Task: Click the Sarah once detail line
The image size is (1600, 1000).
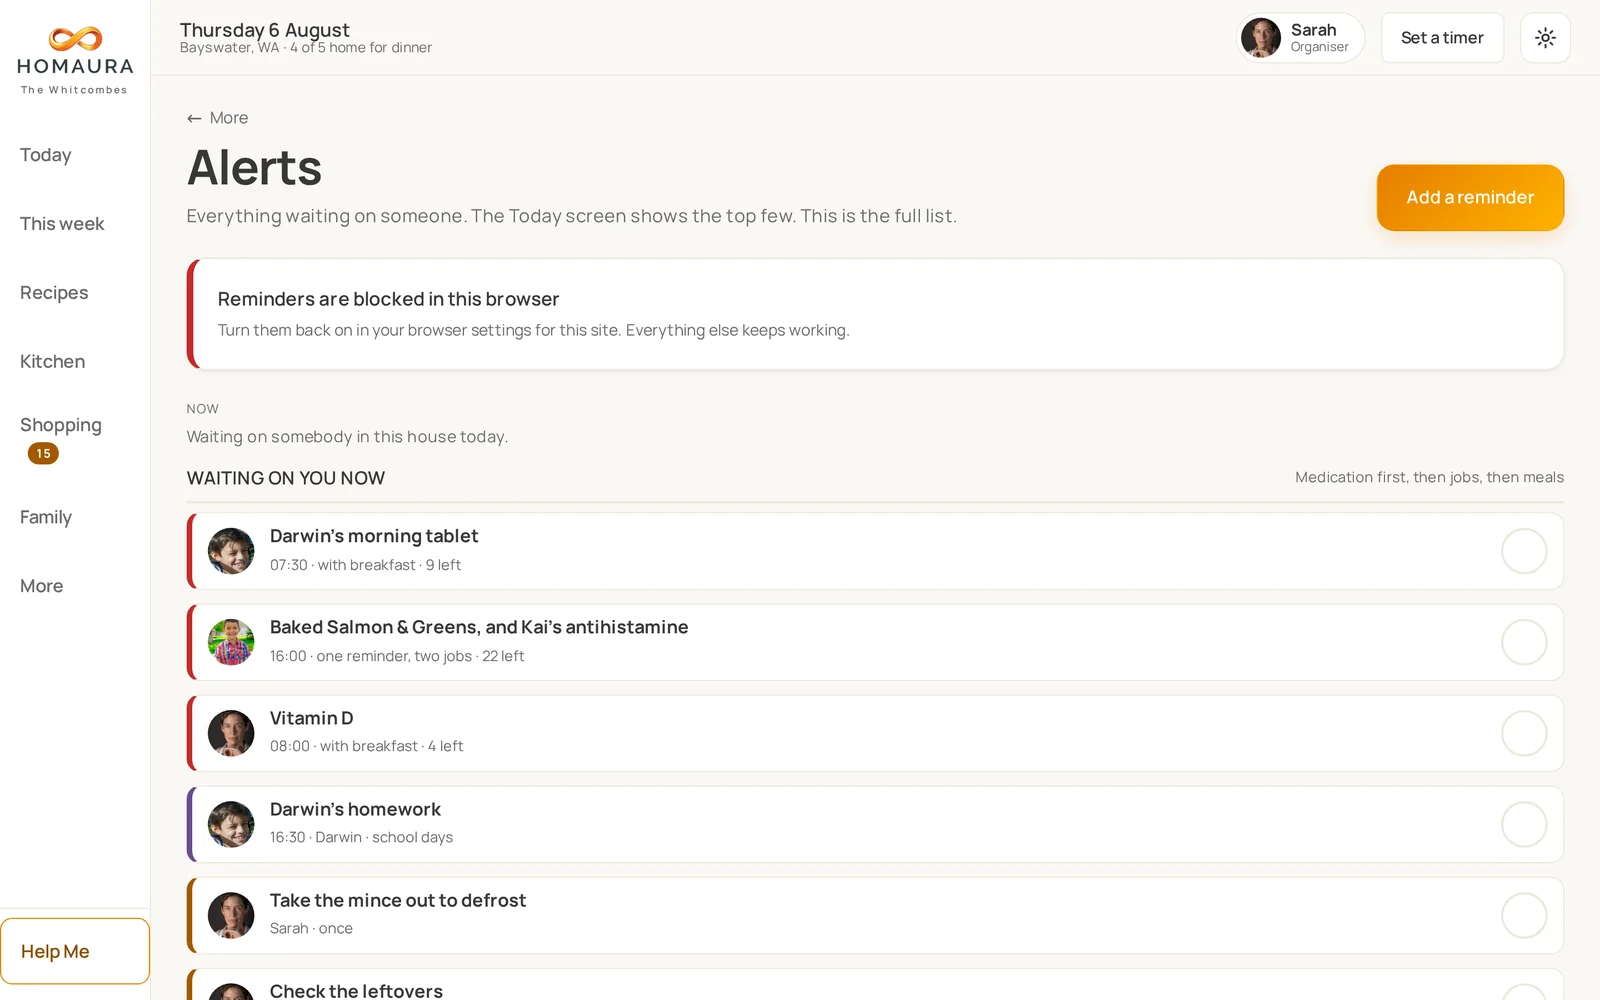Action: pyautogui.click(x=311, y=928)
